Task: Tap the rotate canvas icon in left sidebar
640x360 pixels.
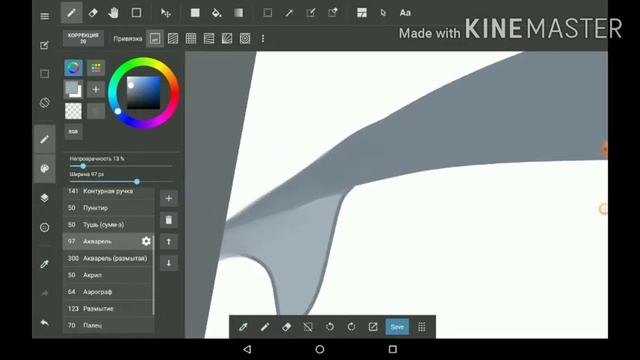Action: click(44, 102)
